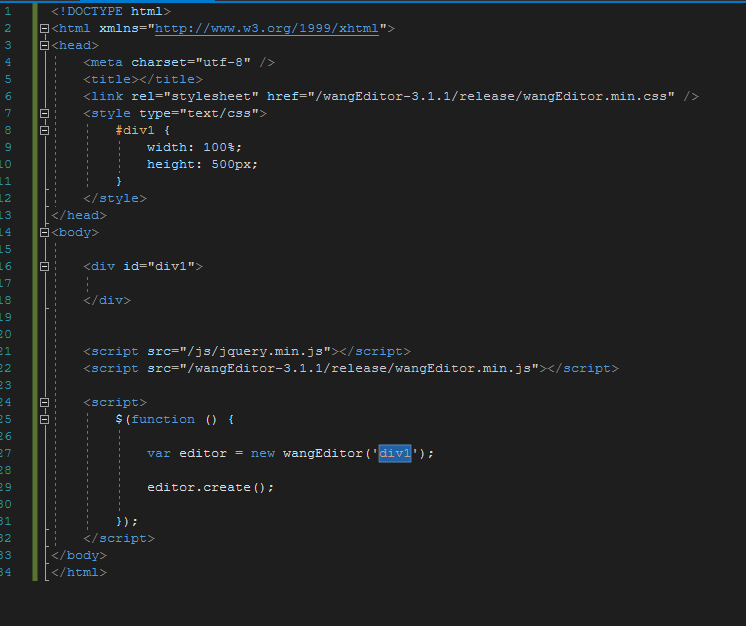
Task: Collapse the body tag fold toggle
Action: (x=44, y=233)
